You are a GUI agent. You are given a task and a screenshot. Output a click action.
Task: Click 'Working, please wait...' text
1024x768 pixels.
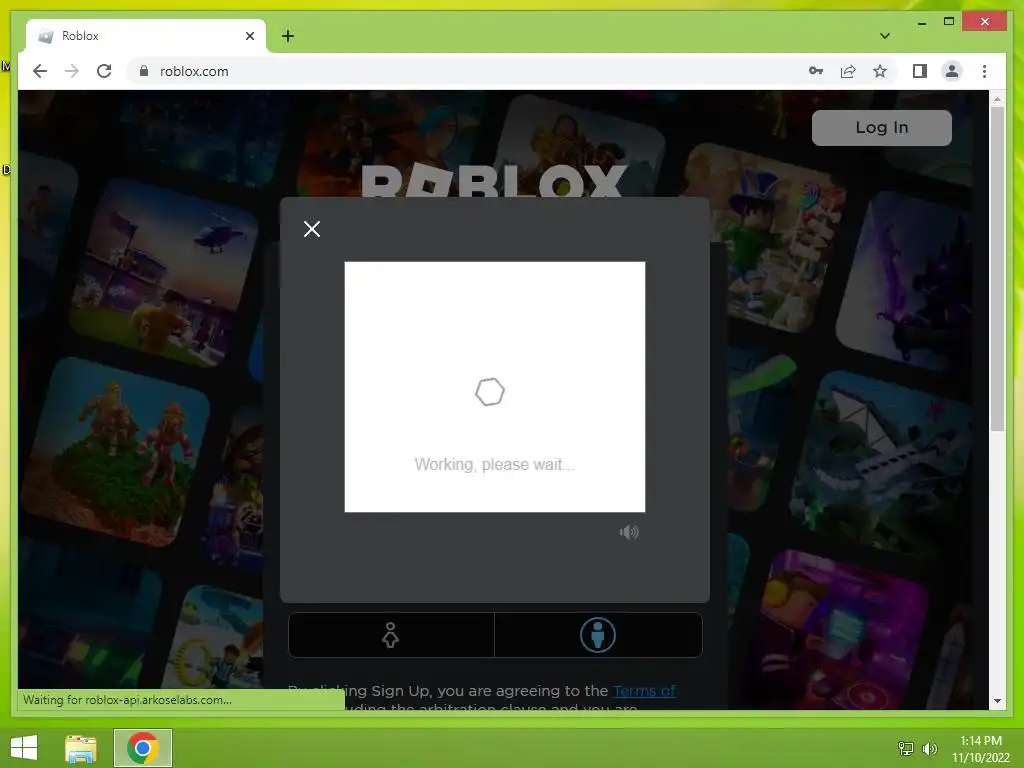(494, 464)
